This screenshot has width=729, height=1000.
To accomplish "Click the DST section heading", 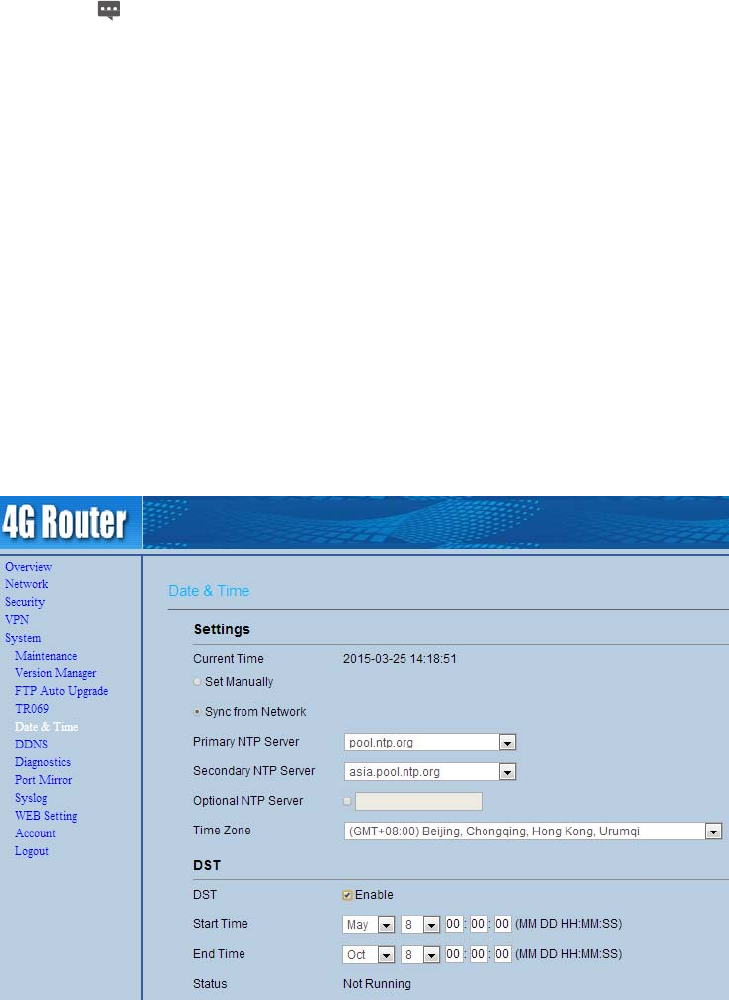I will 207,865.
